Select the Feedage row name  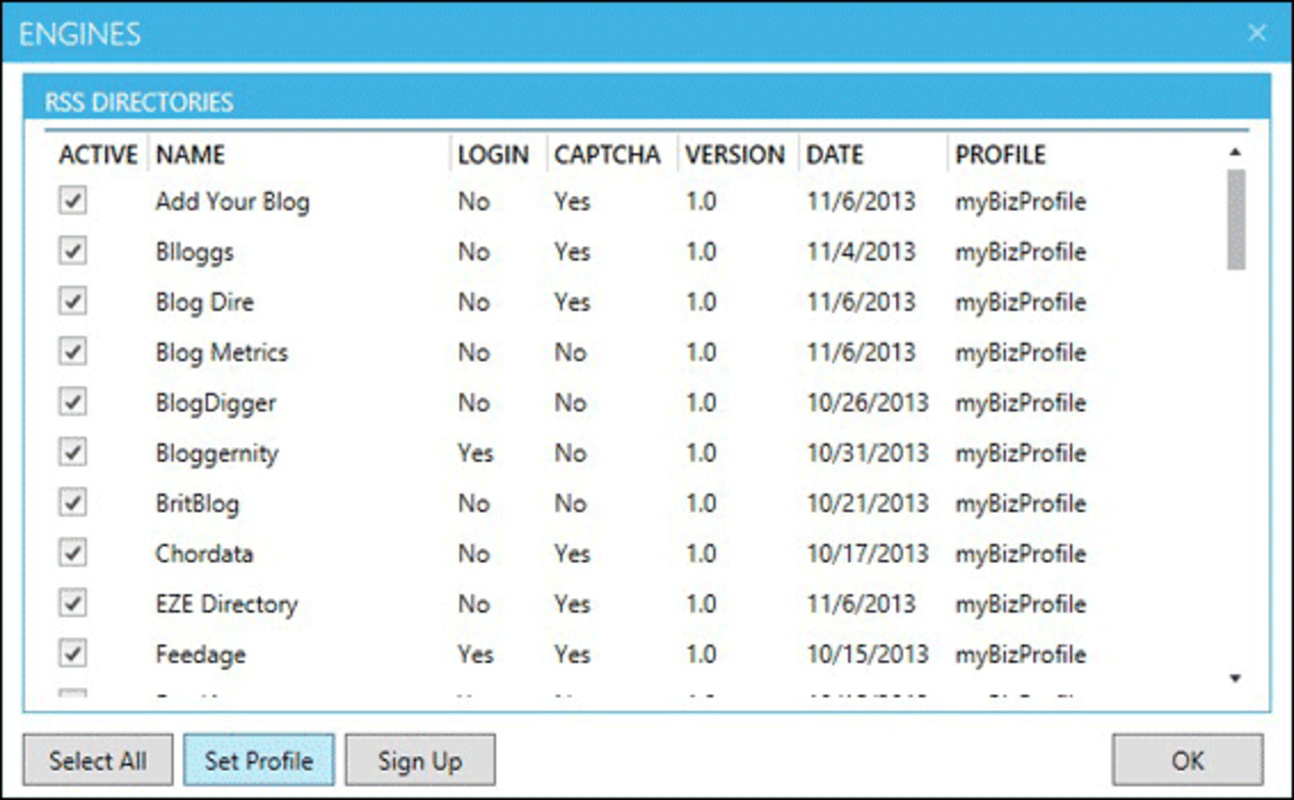click(x=200, y=655)
